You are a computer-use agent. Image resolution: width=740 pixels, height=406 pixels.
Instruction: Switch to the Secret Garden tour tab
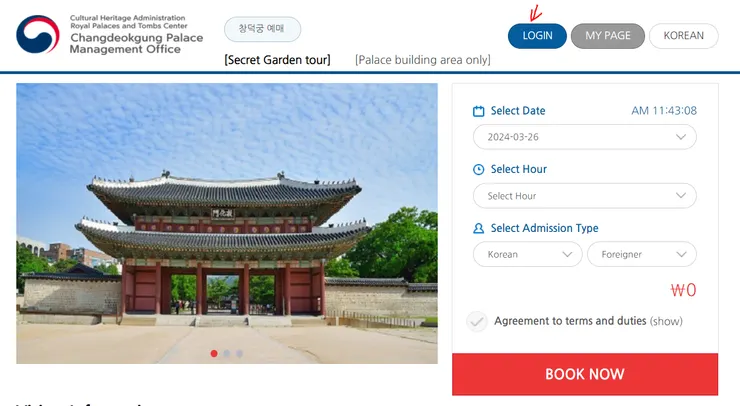(277, 60)
